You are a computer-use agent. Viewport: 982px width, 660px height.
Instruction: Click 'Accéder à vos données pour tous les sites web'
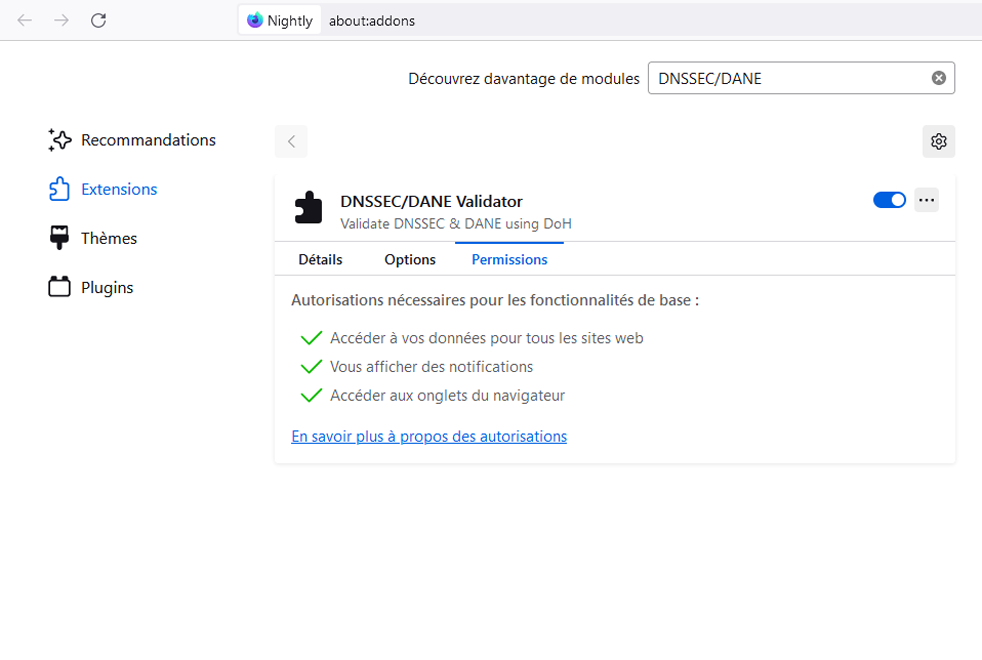pyautogui.click(x=487, y=338)
